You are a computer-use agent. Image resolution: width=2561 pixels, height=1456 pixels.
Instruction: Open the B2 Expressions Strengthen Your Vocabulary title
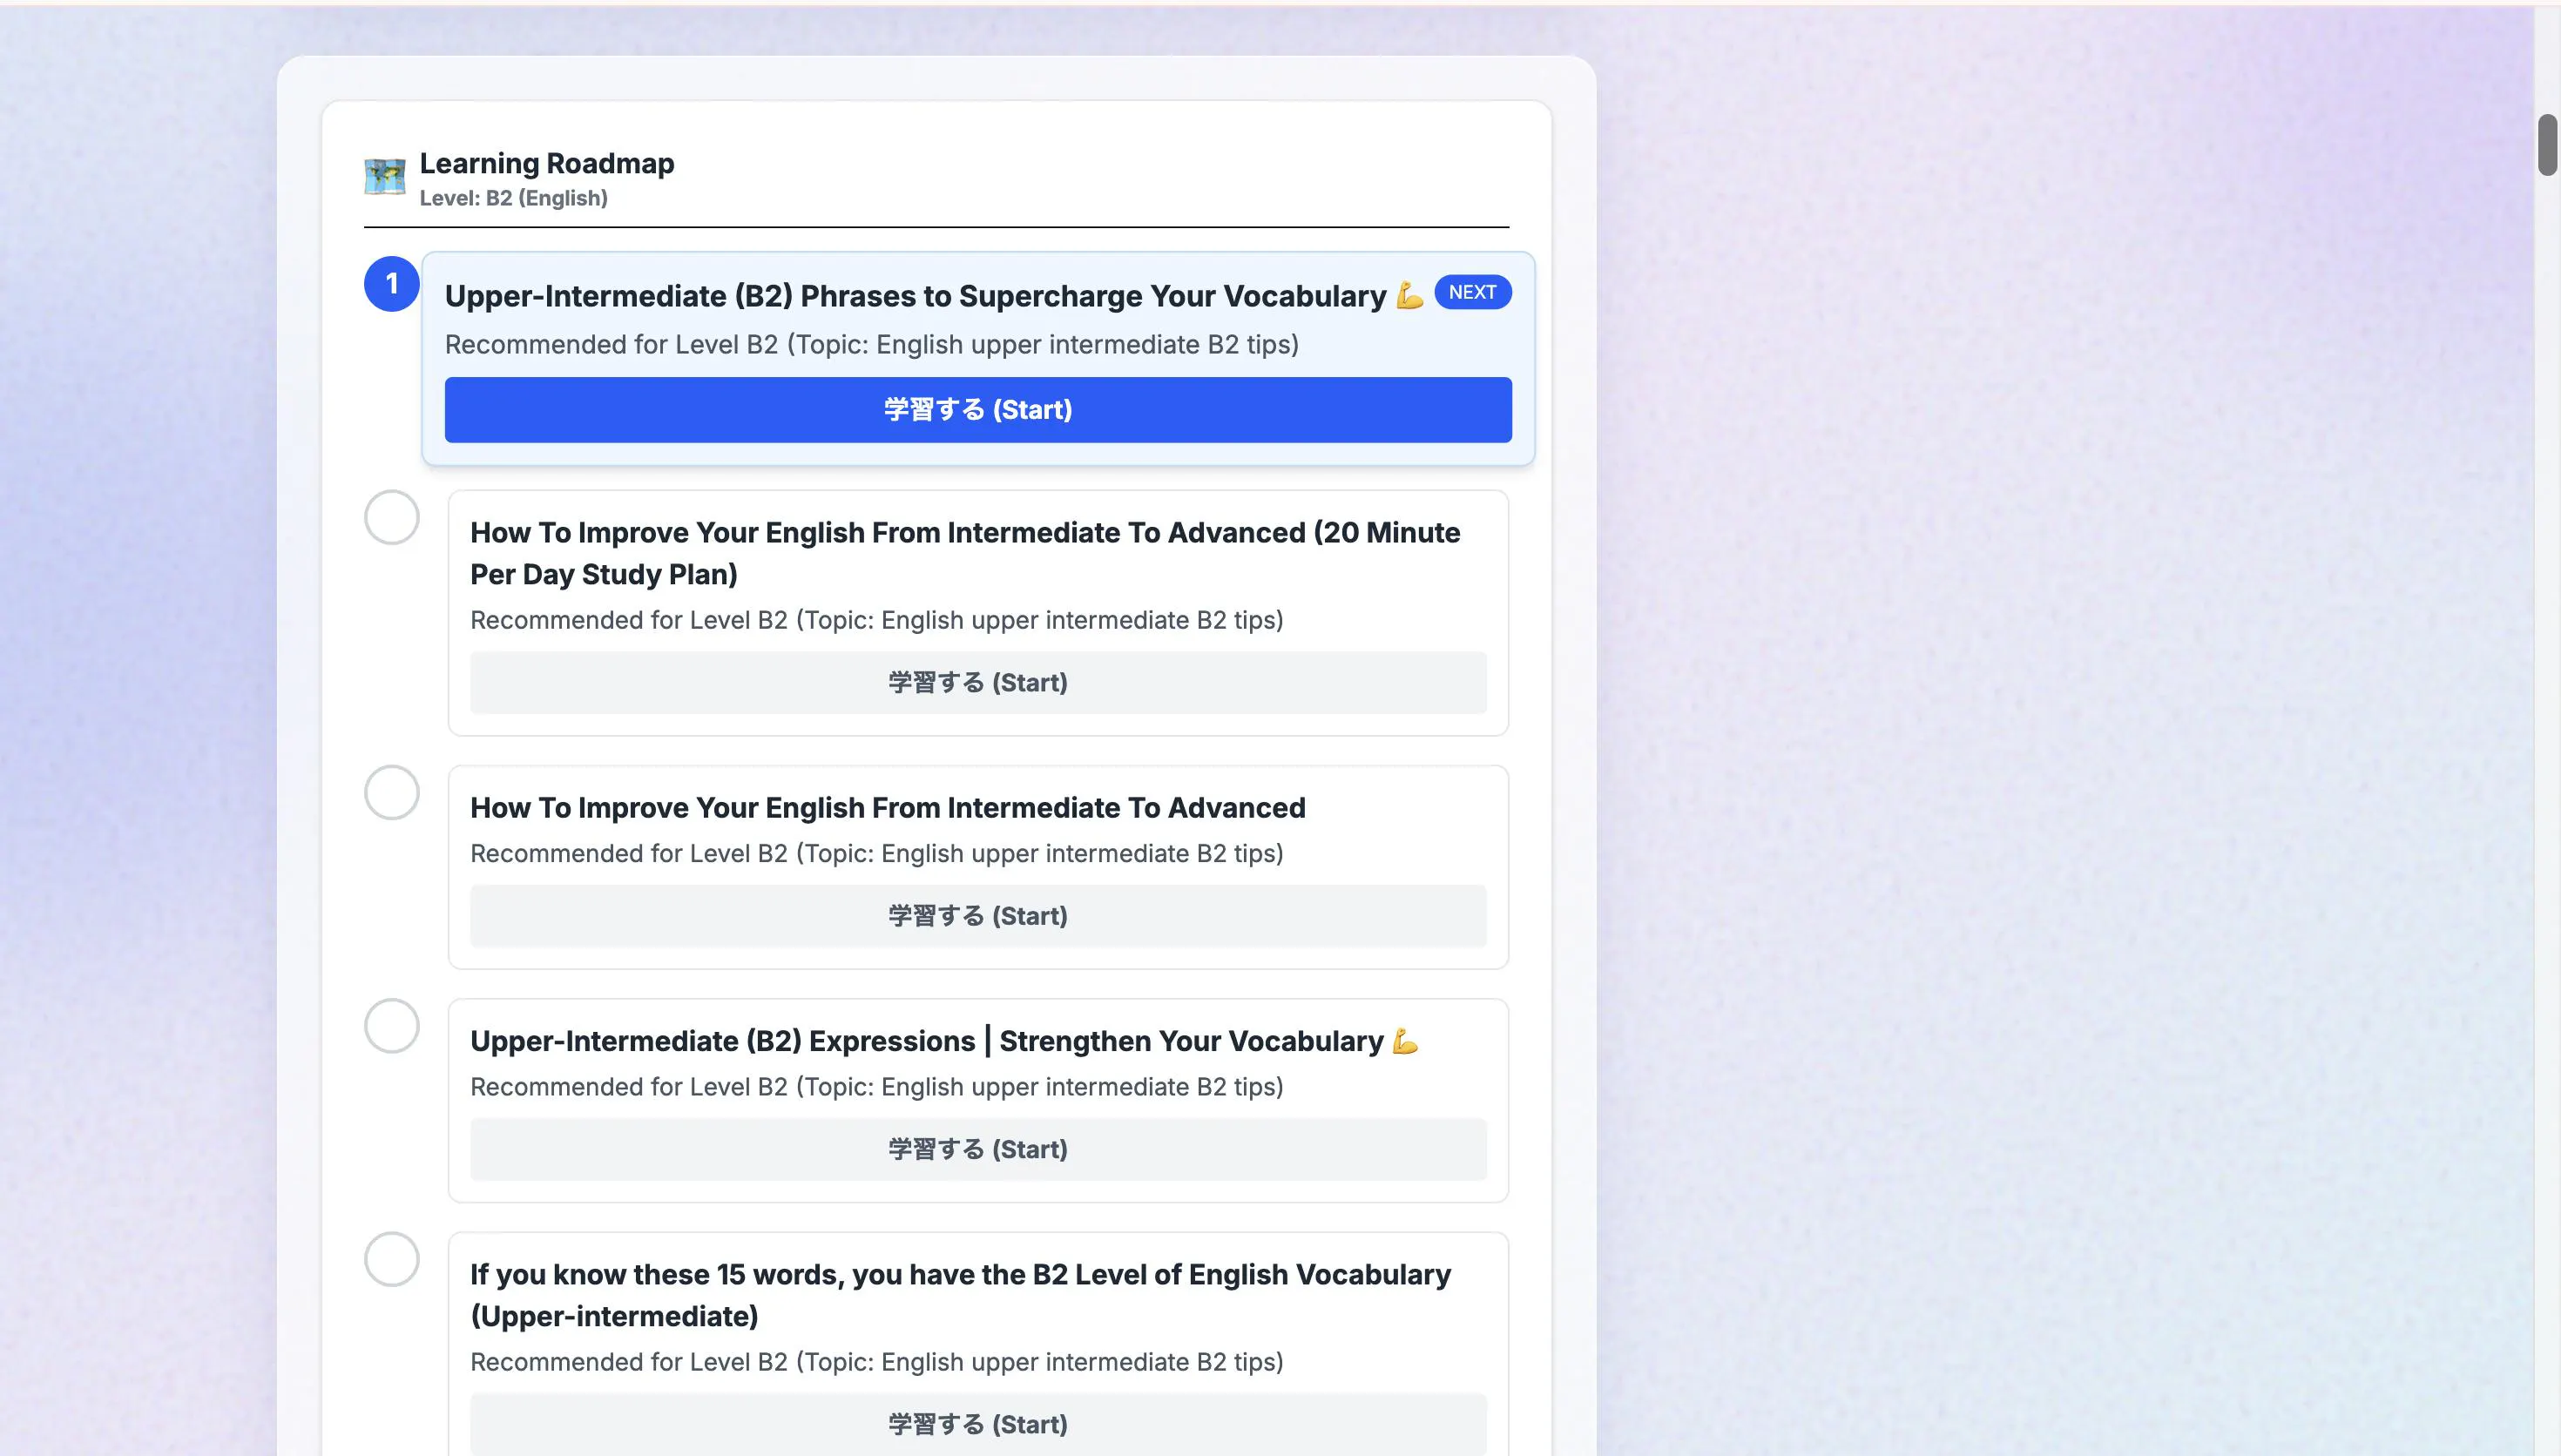(x=926, y=1041)
